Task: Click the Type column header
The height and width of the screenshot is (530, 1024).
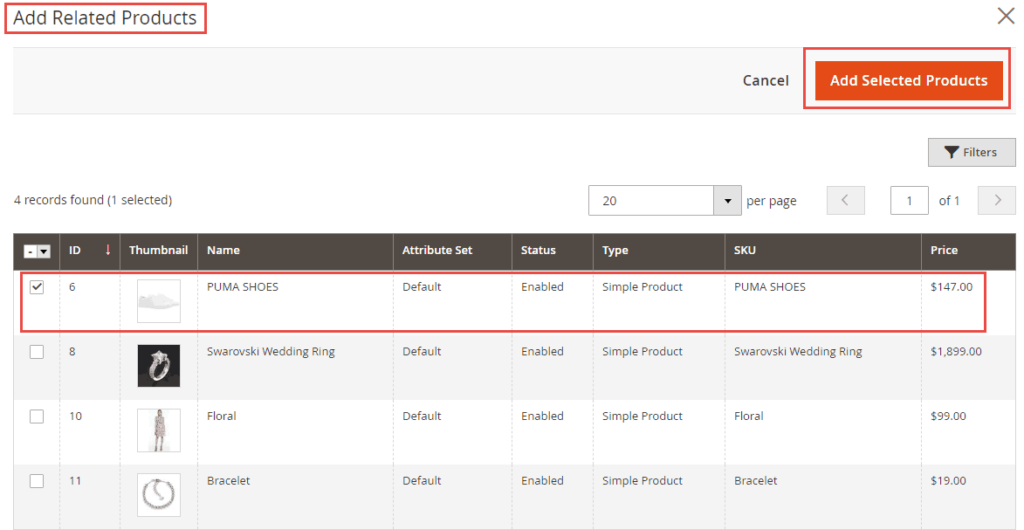Action: 658,251
